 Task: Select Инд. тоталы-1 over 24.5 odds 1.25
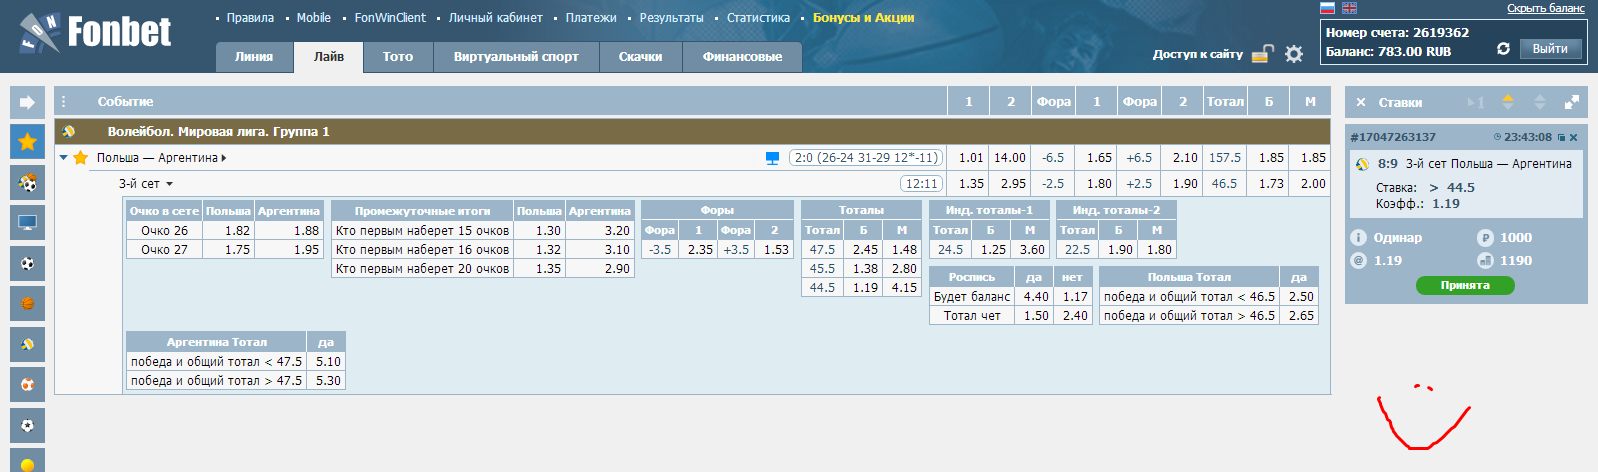click(992, 250)
